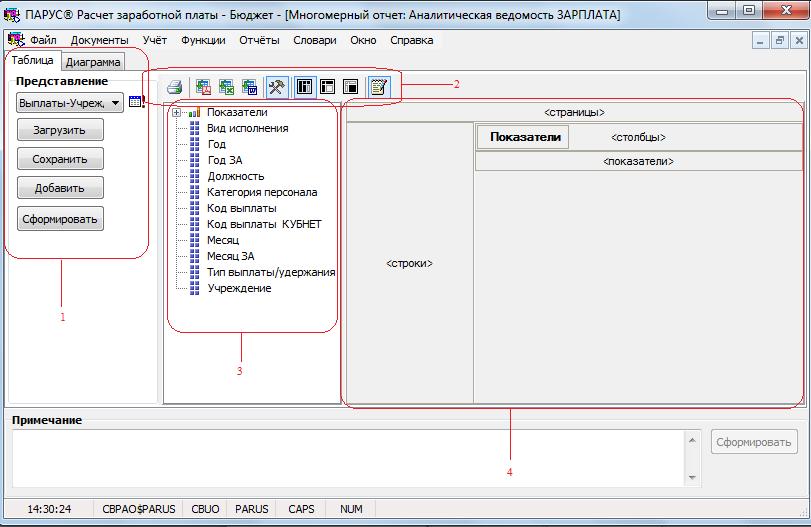
Task: Click the Показатели header button in the columns area
Action: tap(523, 137)
